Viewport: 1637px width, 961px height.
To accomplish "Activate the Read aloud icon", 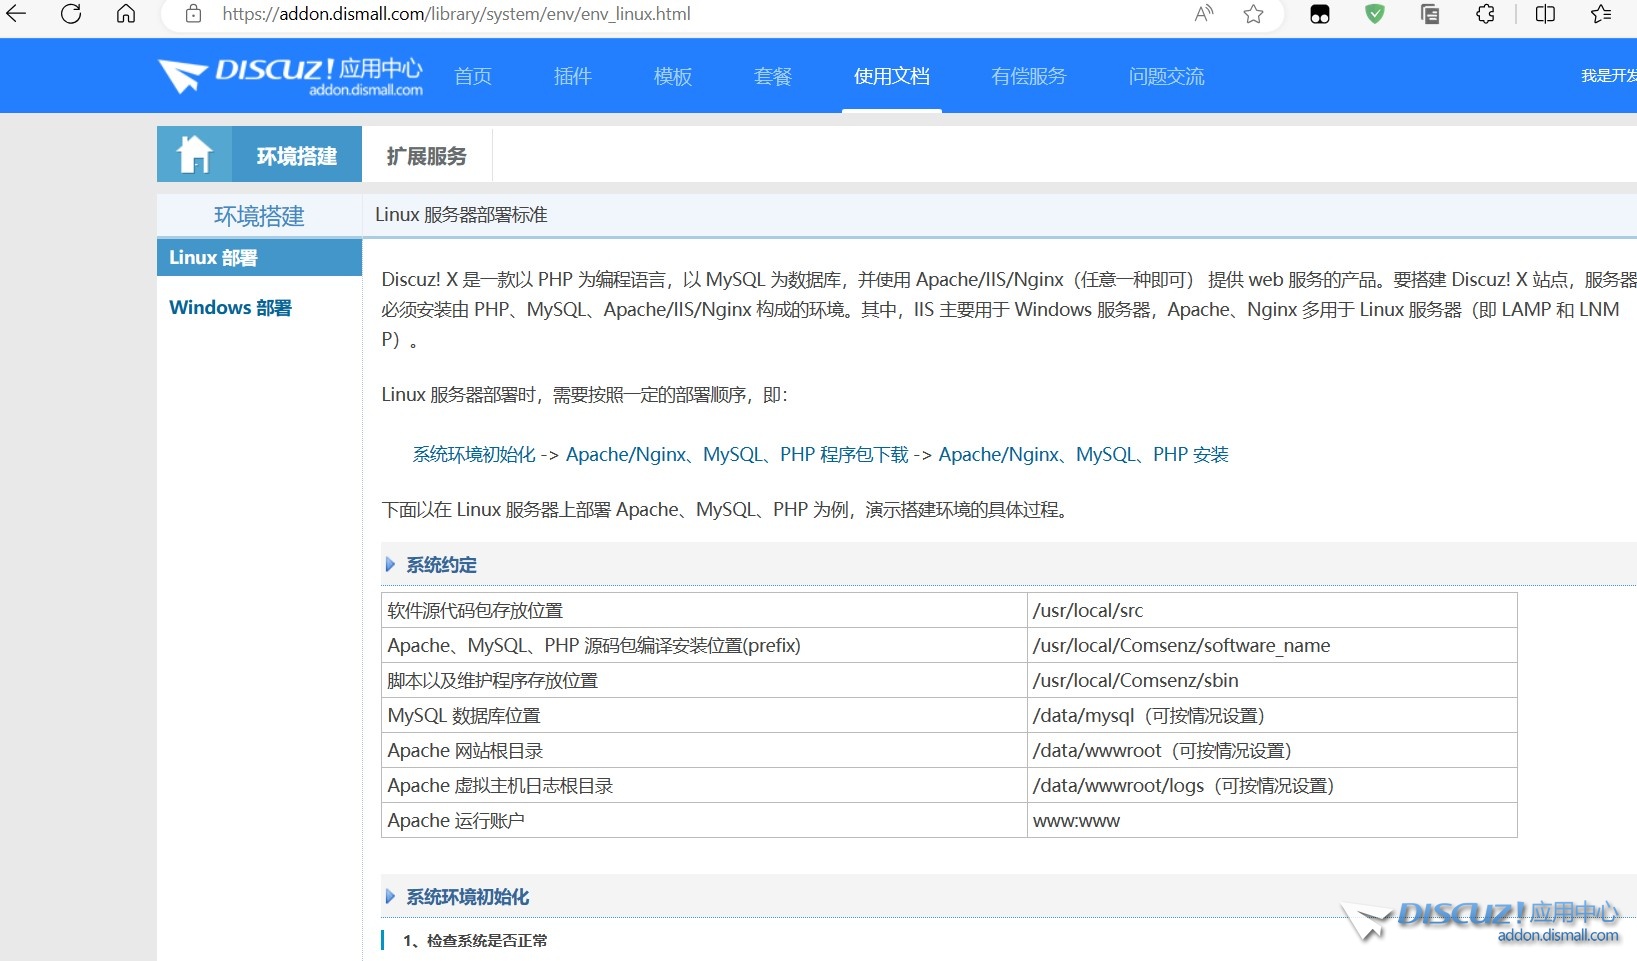I will coord(1204,14).
